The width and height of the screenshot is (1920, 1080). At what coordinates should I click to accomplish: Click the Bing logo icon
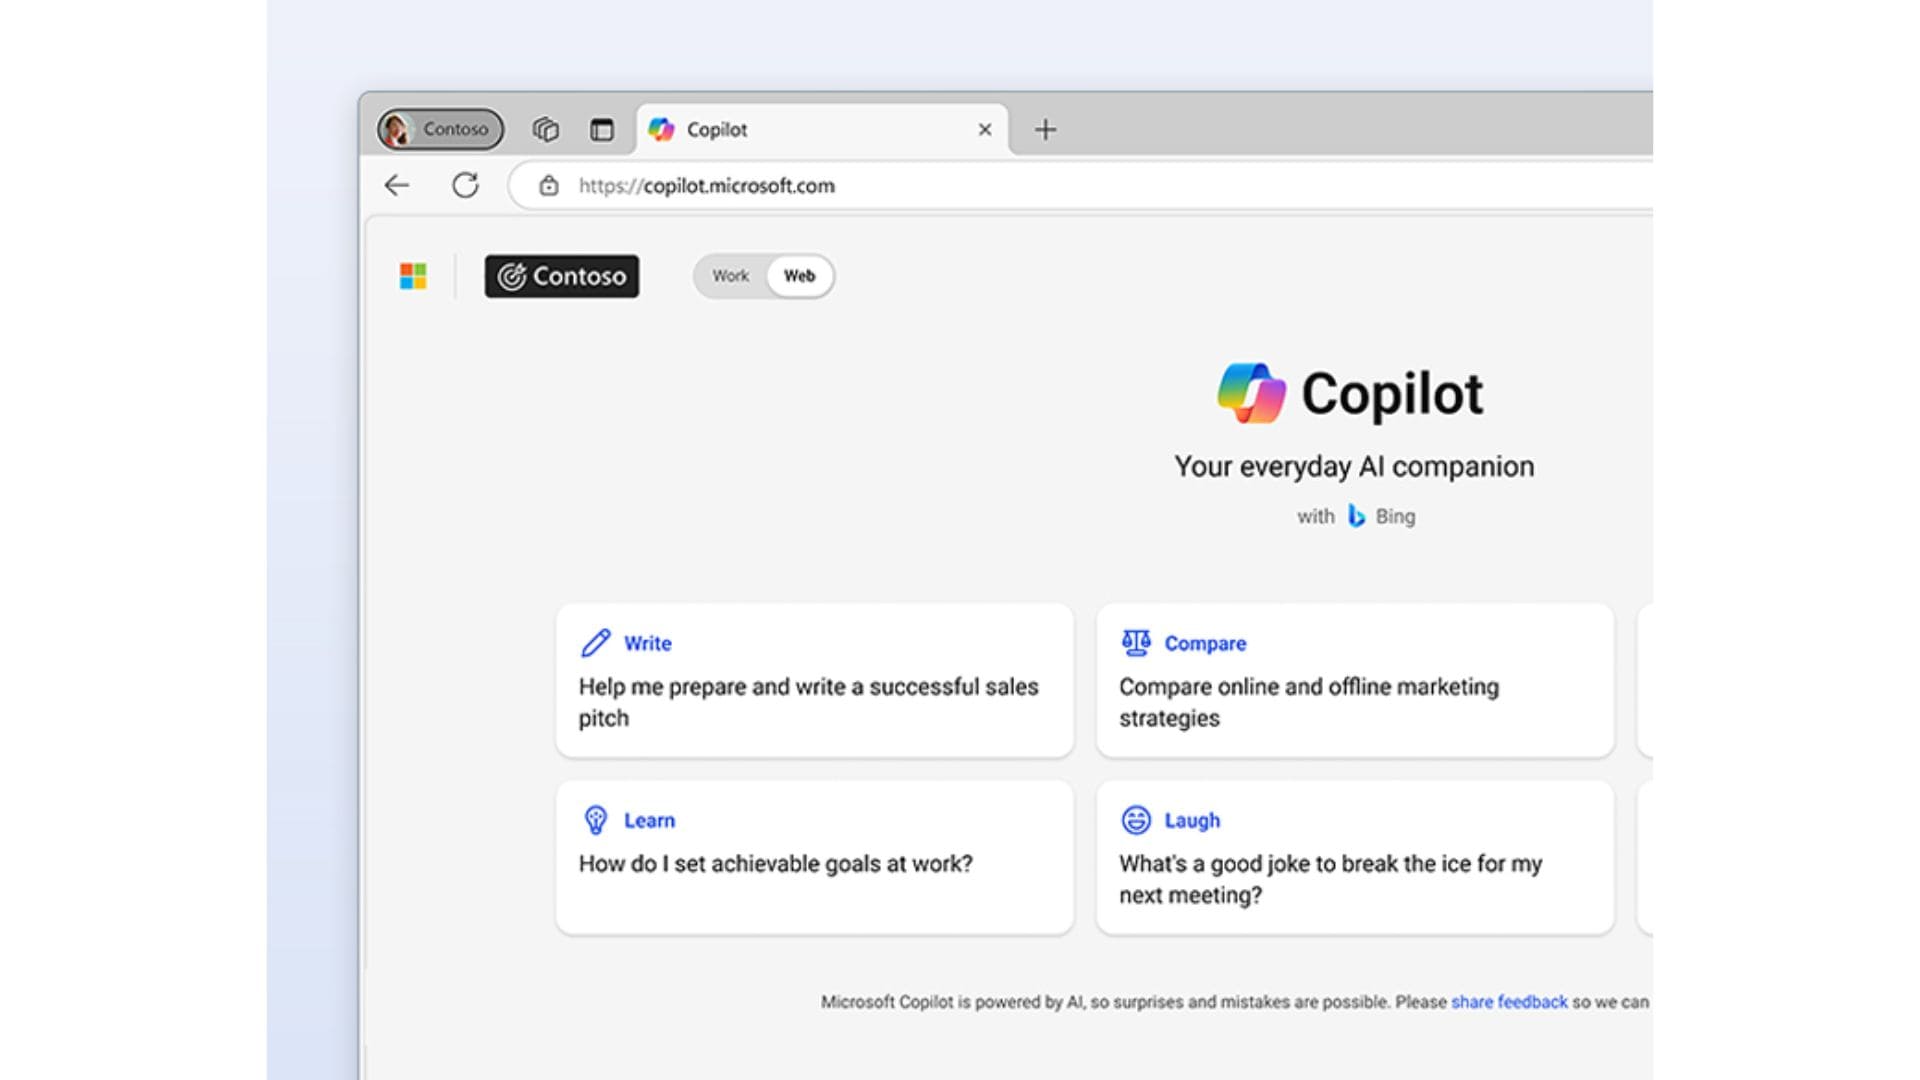coord(1356,516)
